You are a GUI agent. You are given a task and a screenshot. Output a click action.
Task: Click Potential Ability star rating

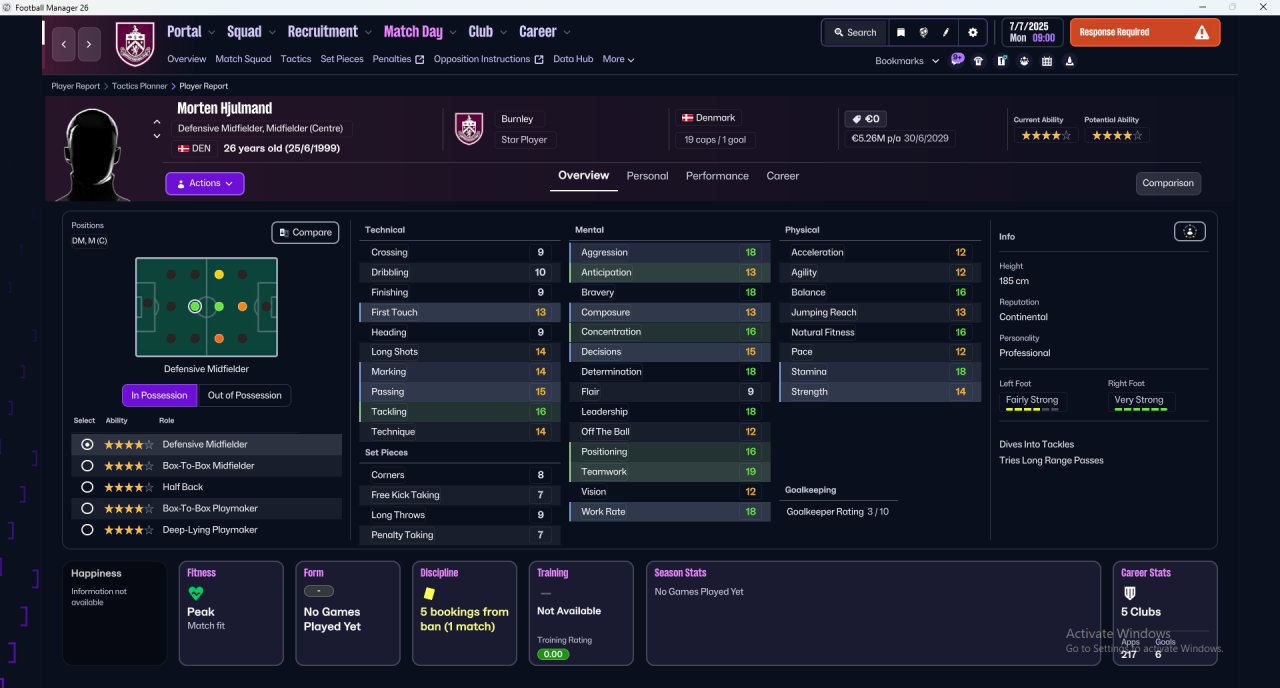1117,135
